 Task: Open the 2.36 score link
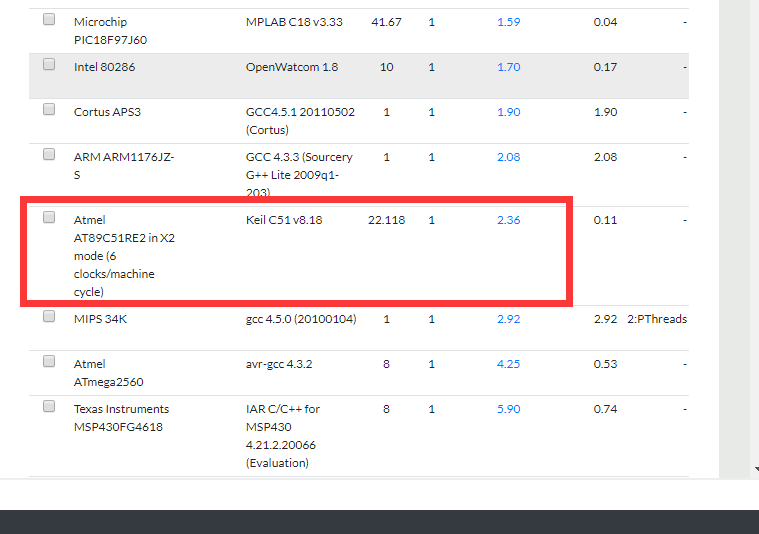pos(509,220)
